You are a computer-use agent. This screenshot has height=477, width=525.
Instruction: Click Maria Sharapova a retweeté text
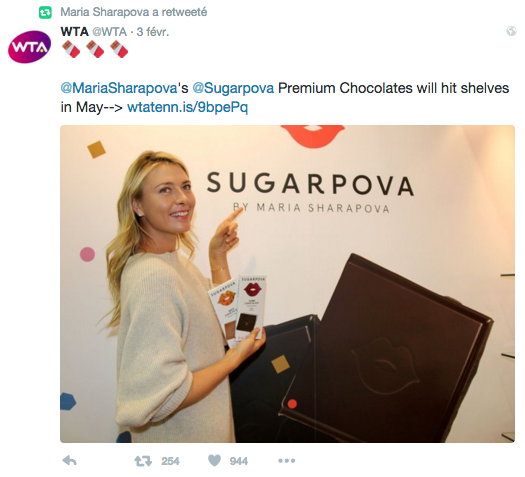(x=134, y=12)
